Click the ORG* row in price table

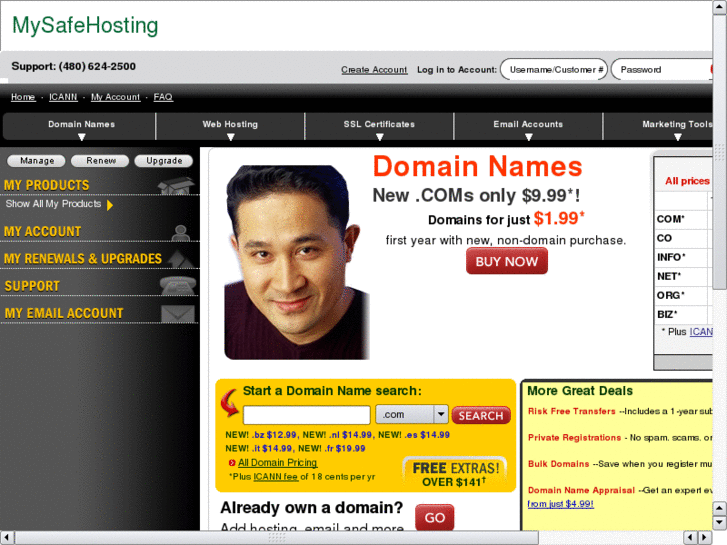tap(683, 295)
